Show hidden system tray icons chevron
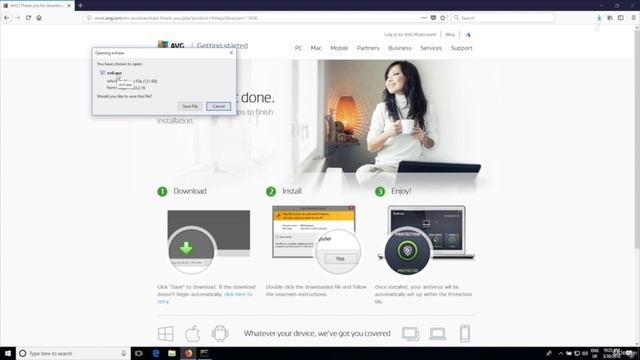640x360 pixels. coord(561,353)
